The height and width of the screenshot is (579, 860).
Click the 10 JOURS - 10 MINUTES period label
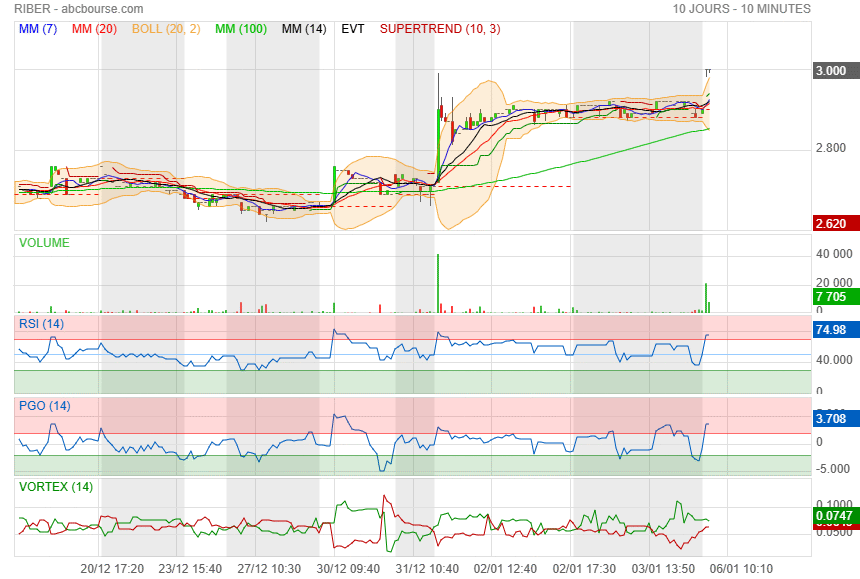[741, 9]
